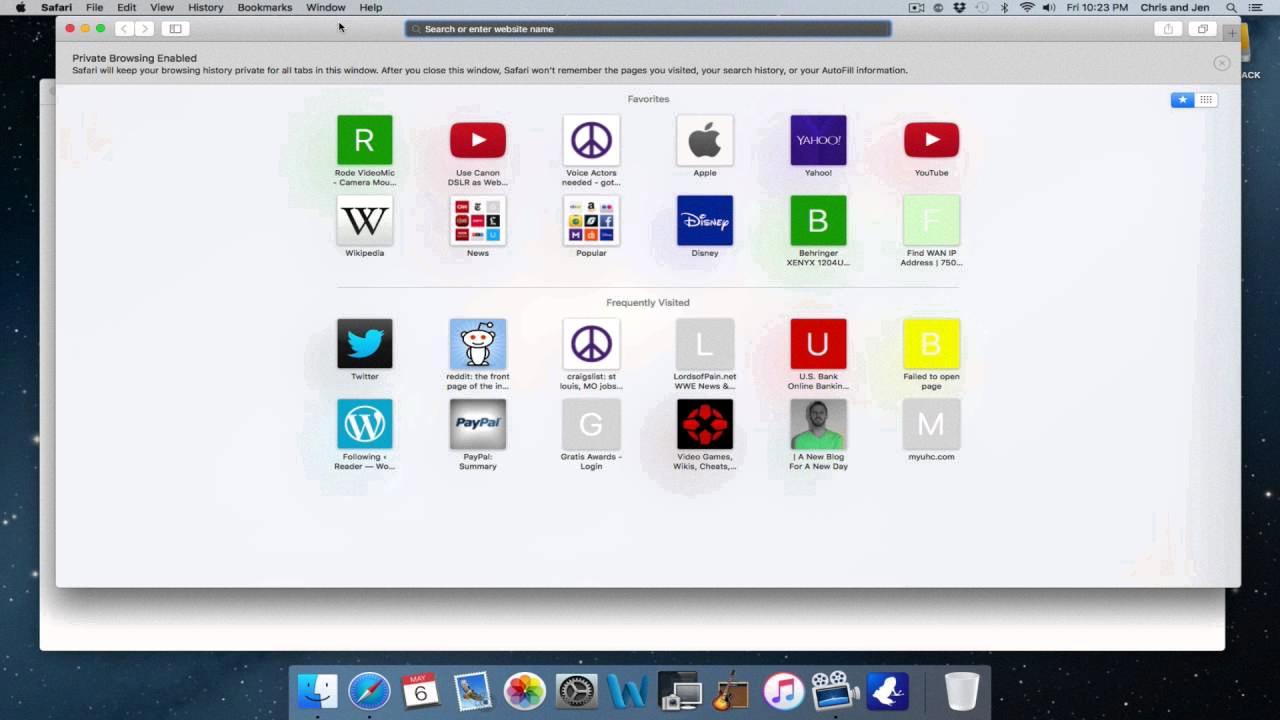
Task: Open the myuhc.com tile
Action: [x=931, y=424]
